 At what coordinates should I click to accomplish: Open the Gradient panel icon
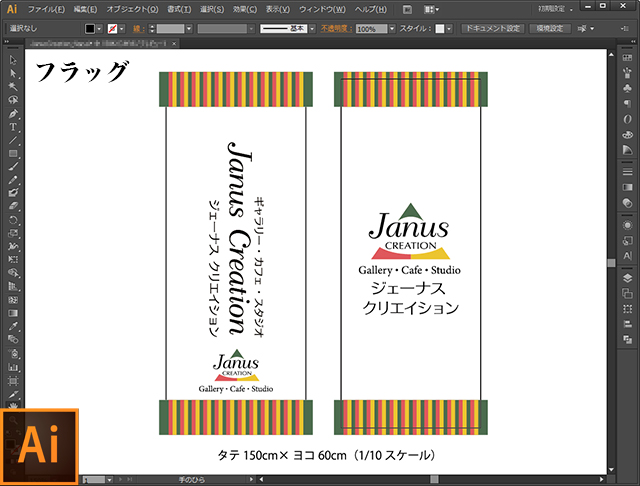[627, 187]
